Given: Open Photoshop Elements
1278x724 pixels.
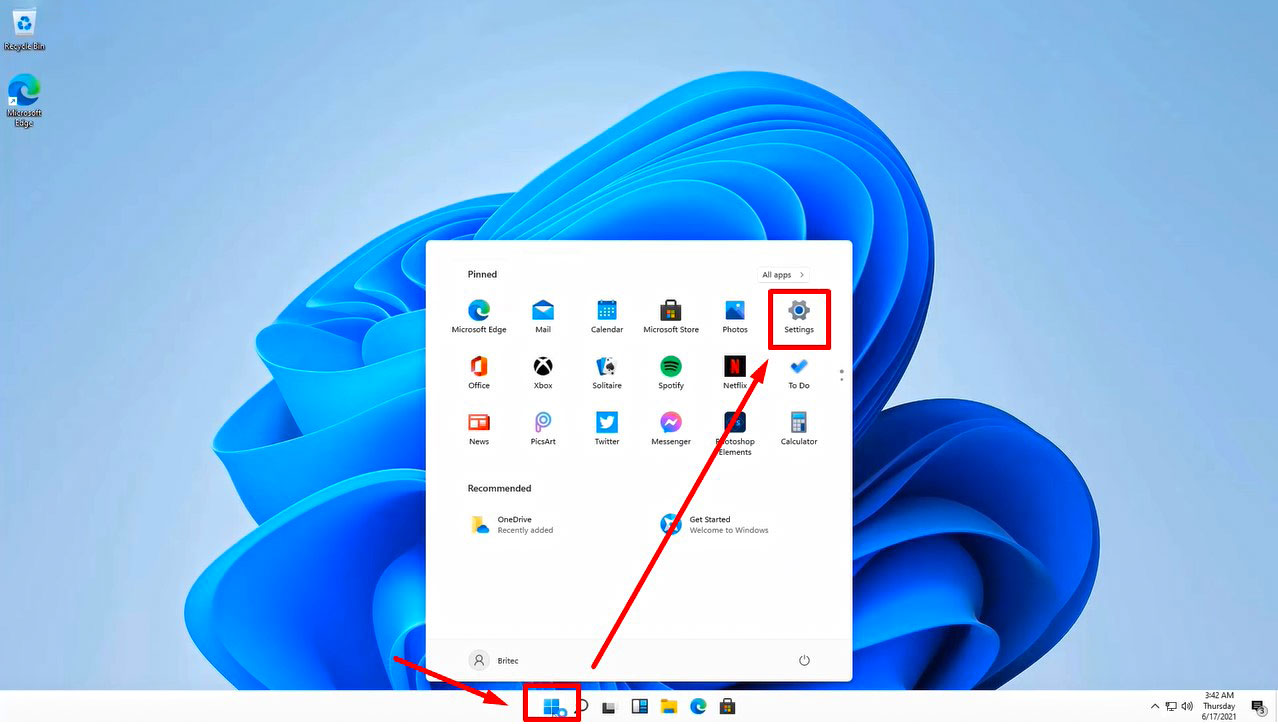Looking at the screenshot, I should point(735,434).
